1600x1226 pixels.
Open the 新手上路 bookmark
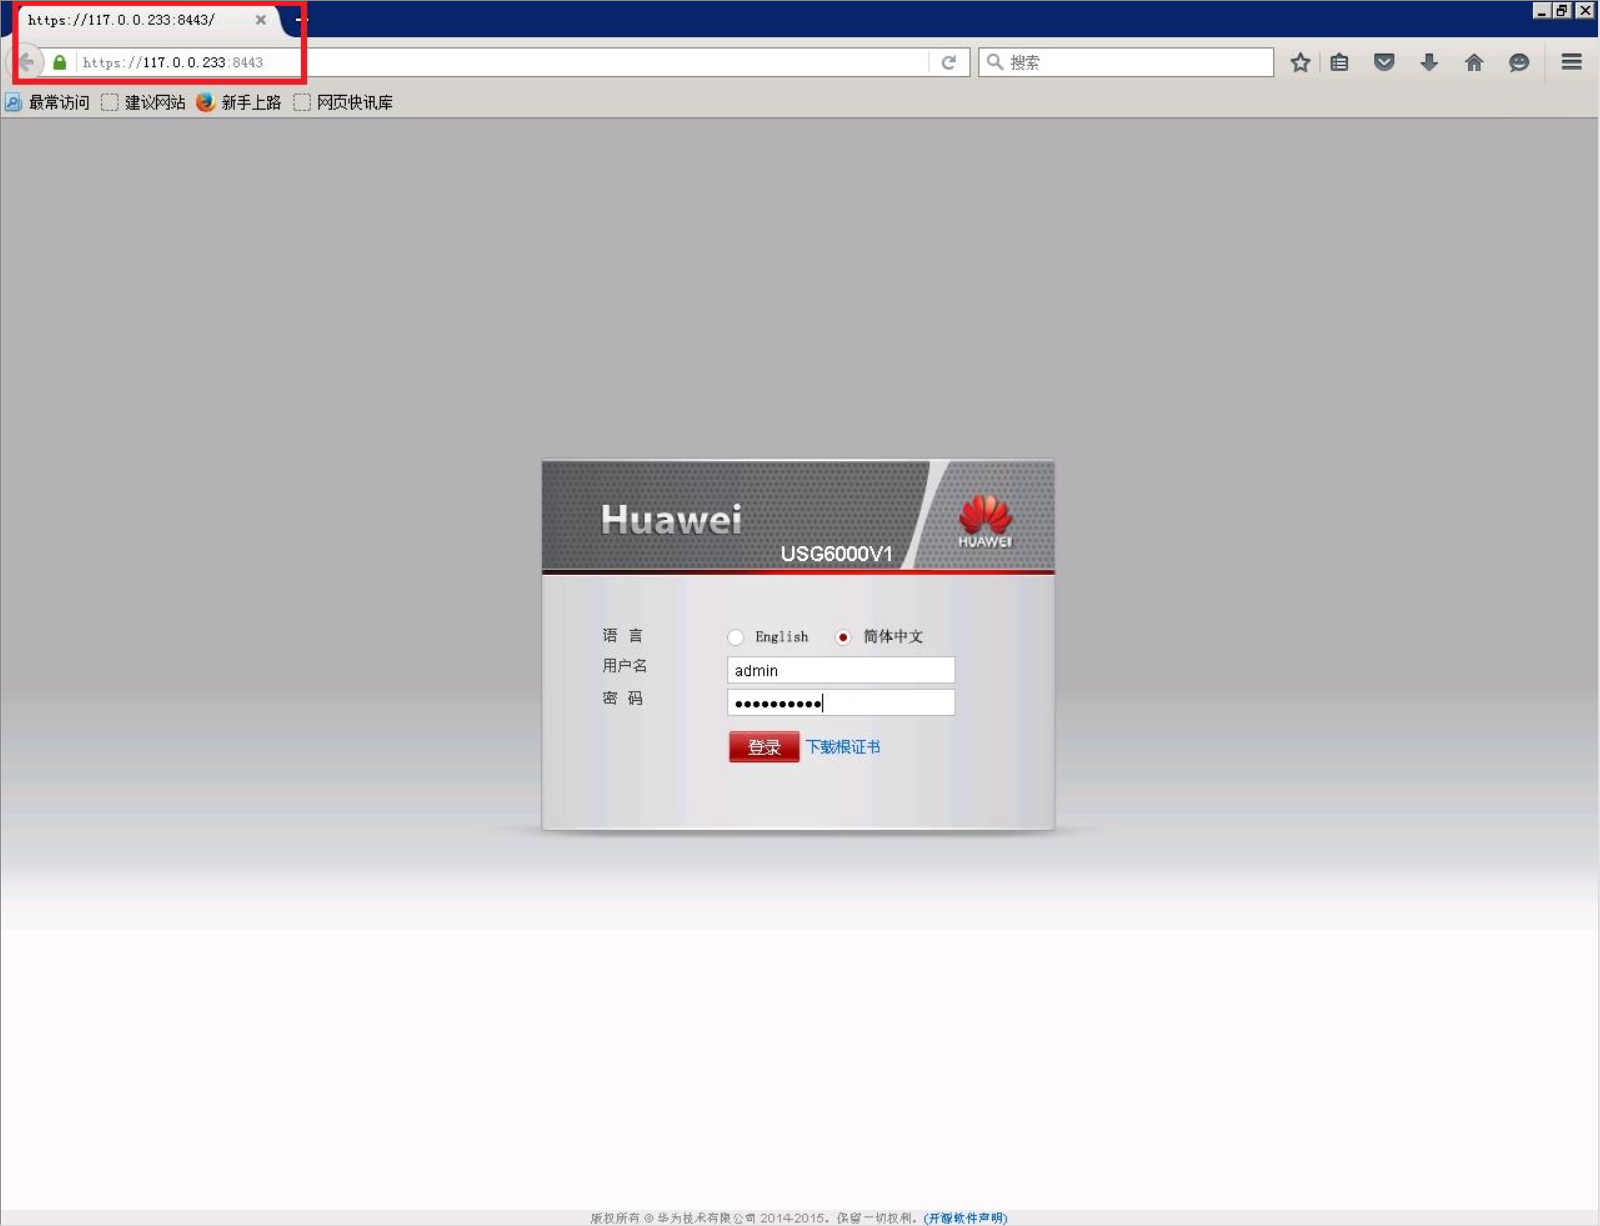239,102
